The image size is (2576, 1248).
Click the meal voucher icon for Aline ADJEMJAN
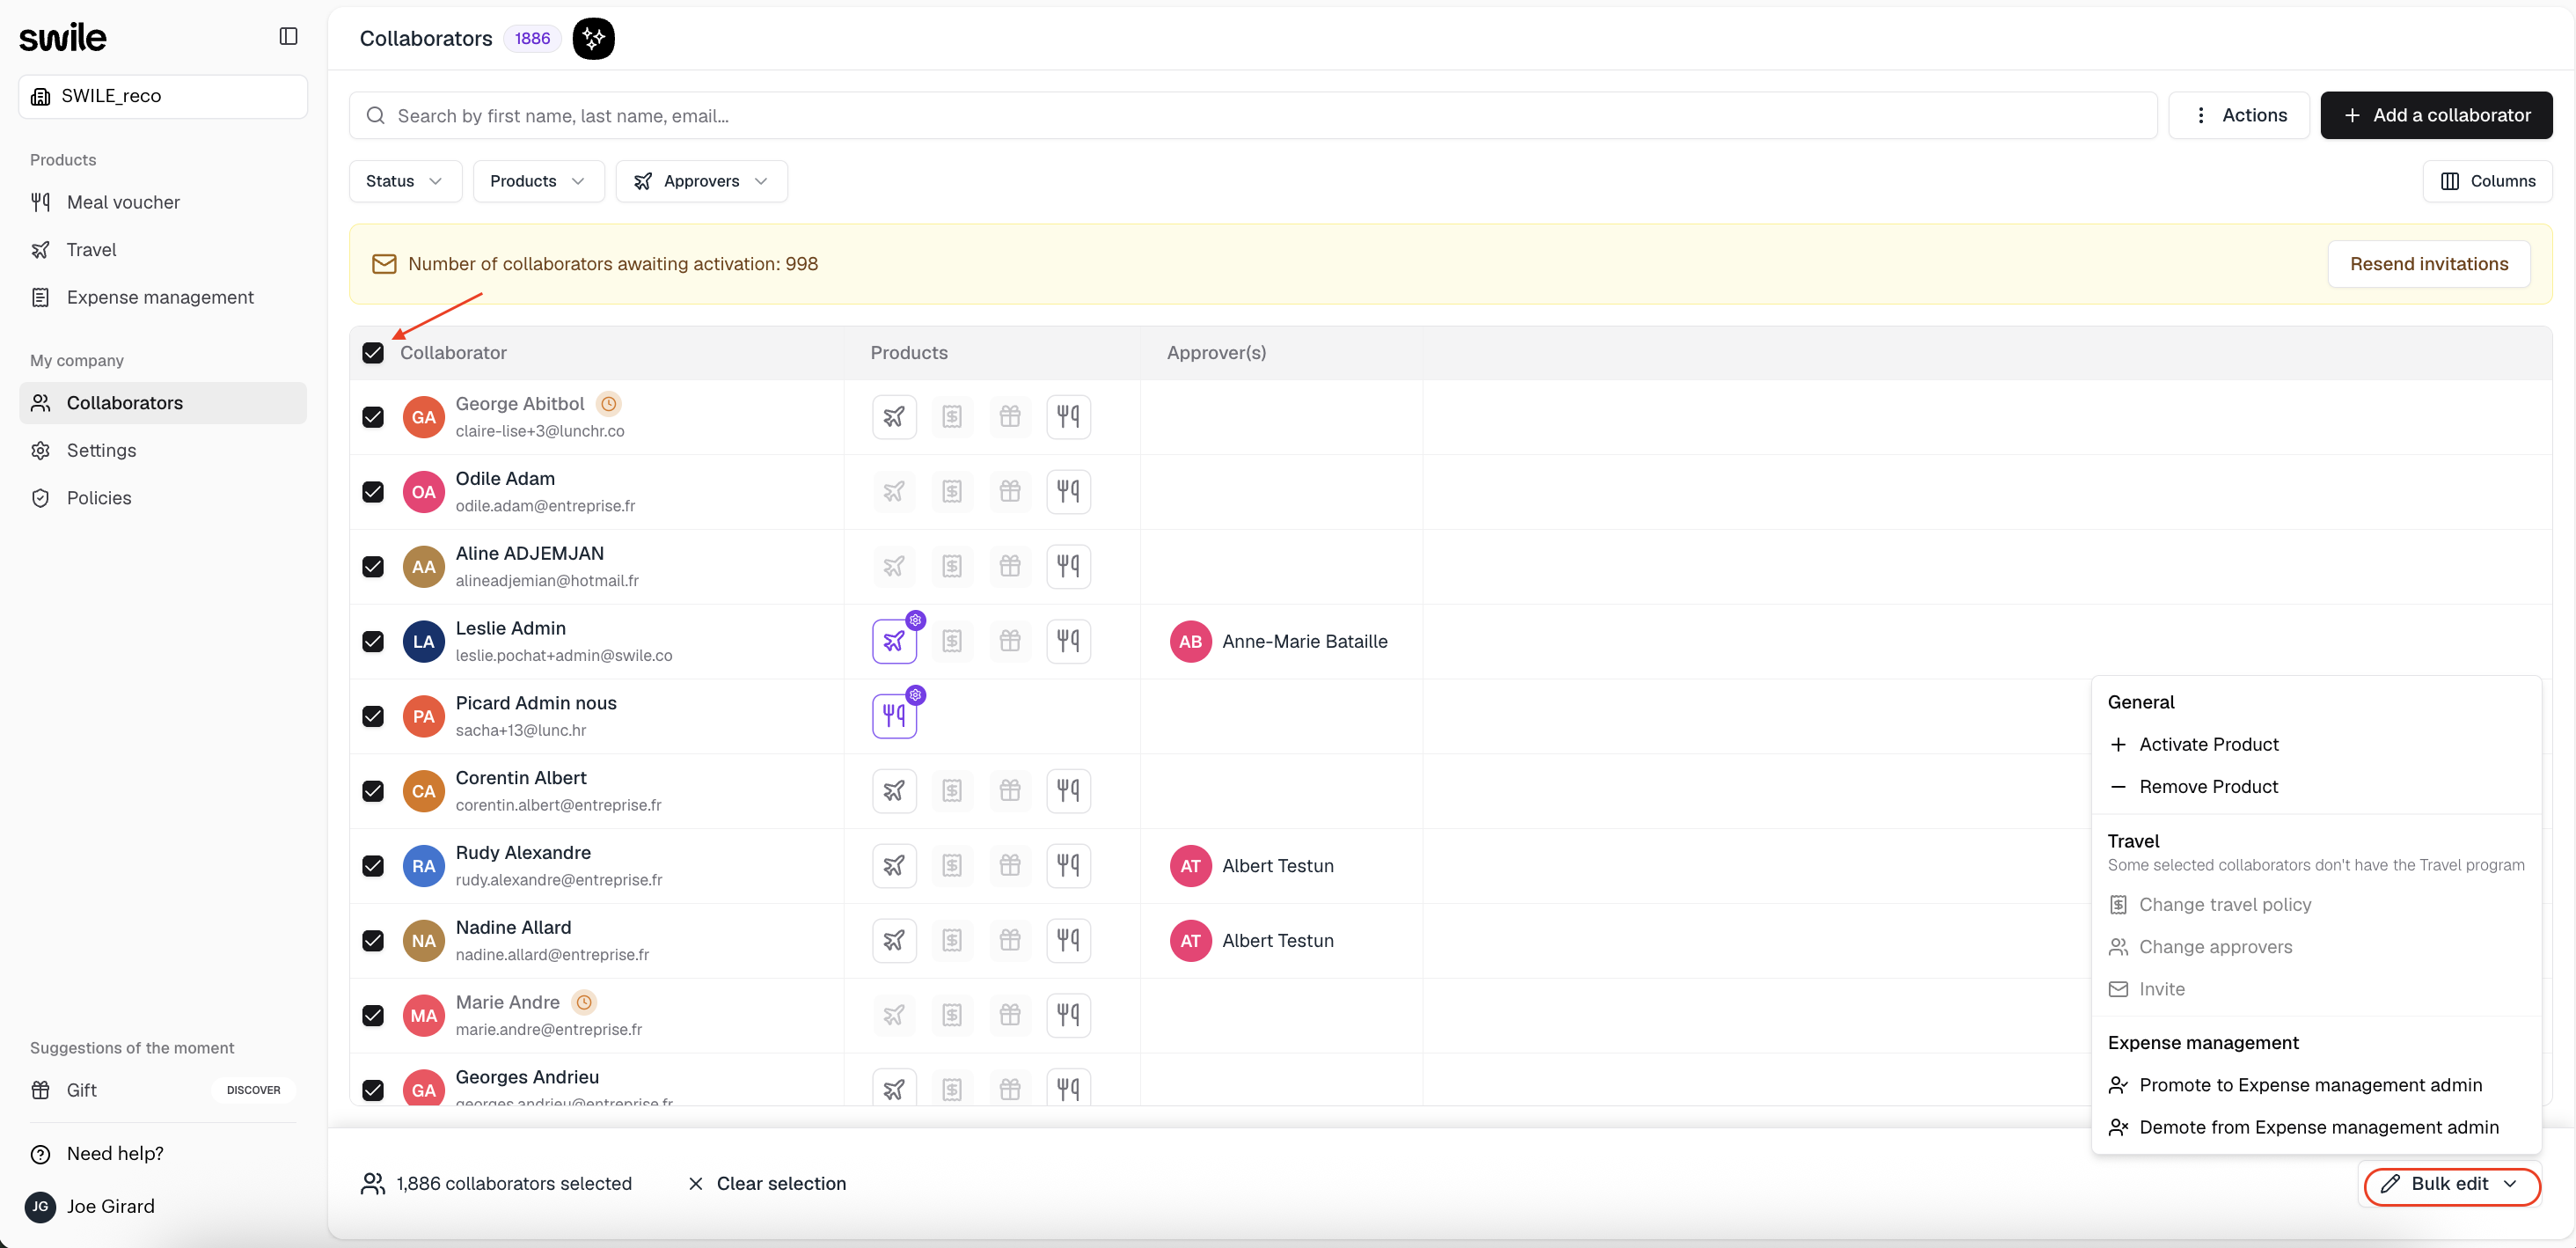coord(1068,566)
